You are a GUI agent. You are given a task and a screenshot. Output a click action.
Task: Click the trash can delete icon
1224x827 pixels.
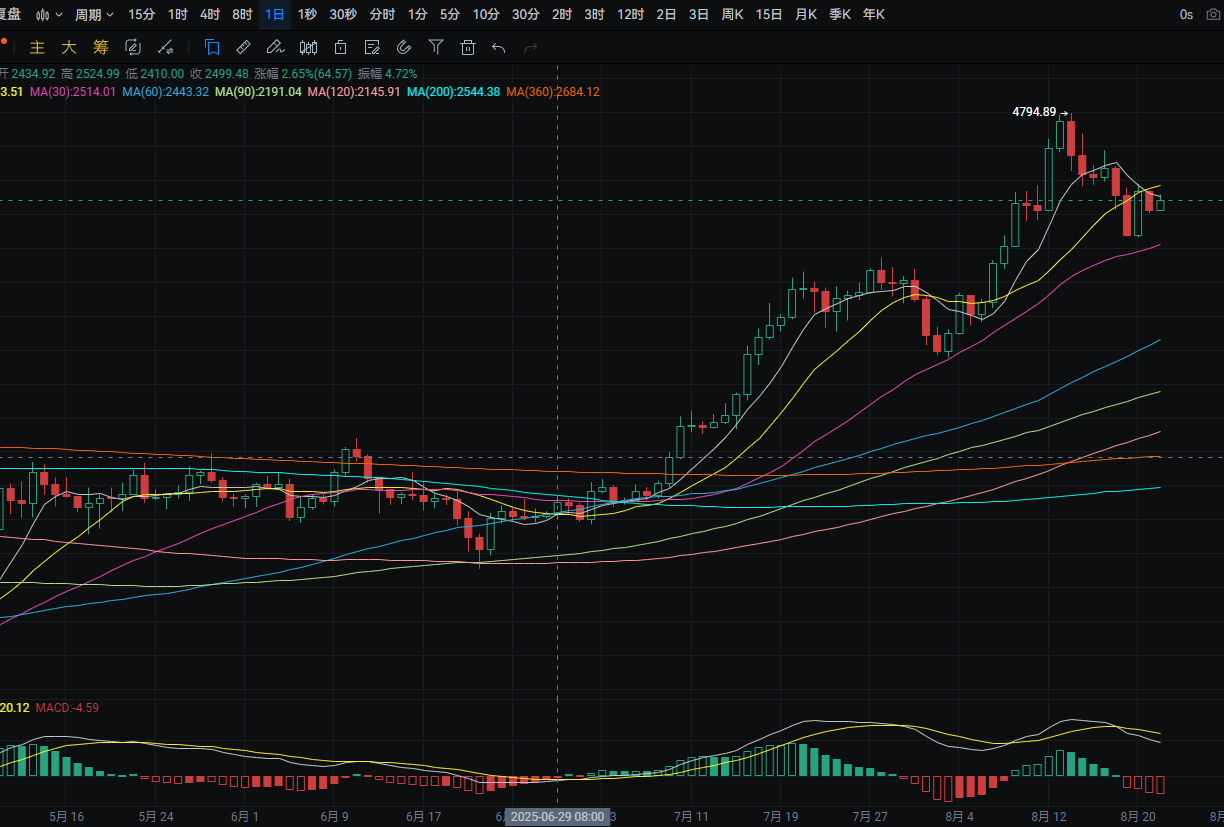[x=467, y=47]
